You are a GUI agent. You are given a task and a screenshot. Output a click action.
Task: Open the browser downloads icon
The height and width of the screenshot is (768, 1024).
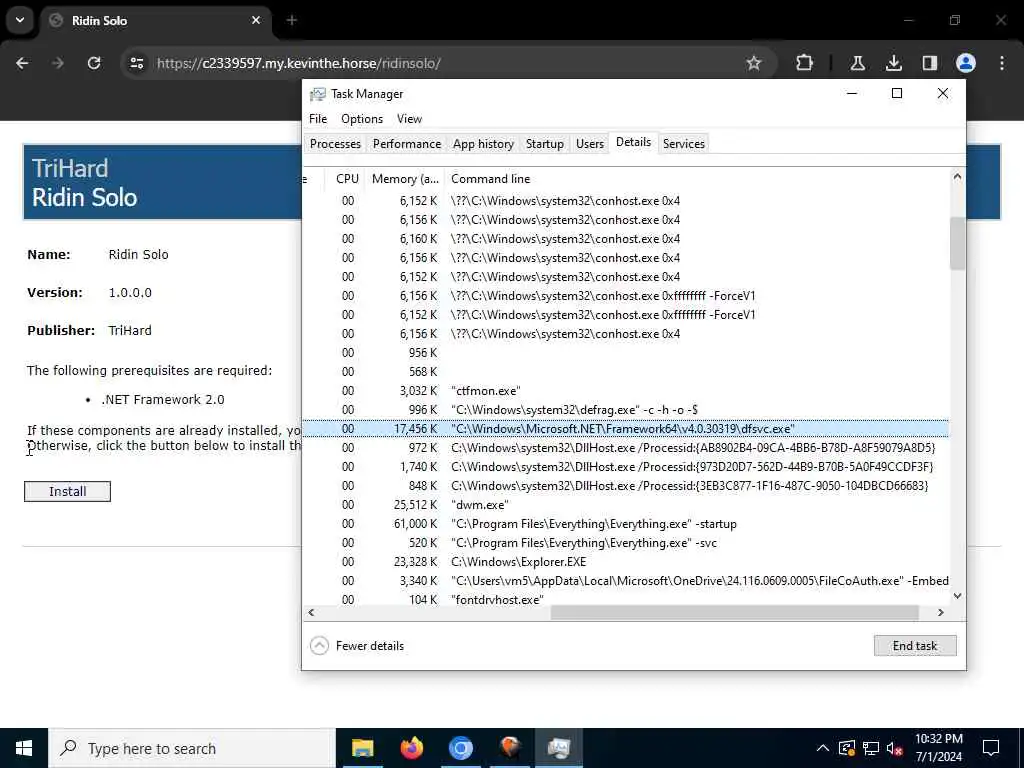tap(893, 63)
